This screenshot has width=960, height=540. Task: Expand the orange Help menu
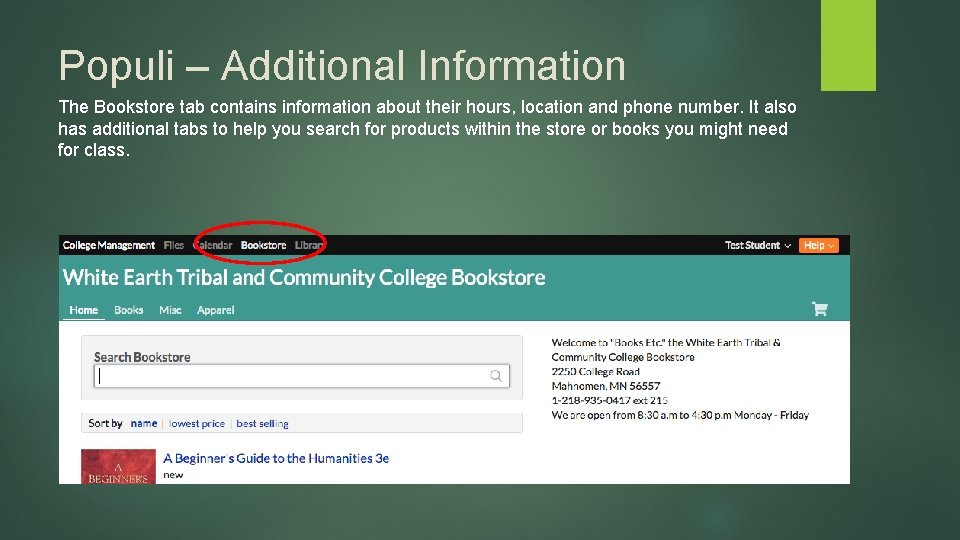(819, 246)
